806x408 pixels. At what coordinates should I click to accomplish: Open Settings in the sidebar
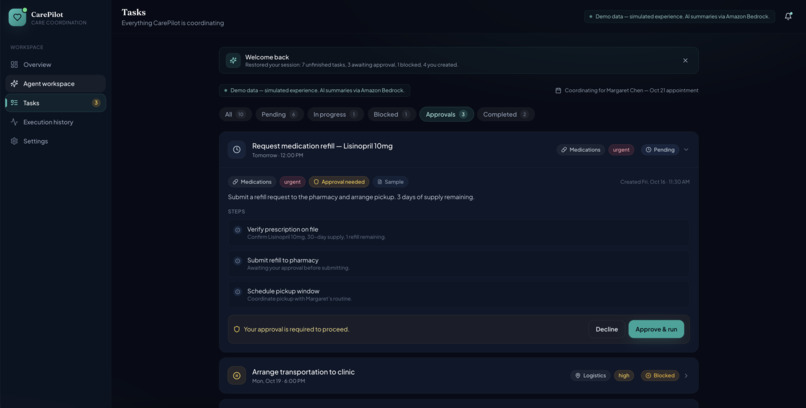[56, 141]
